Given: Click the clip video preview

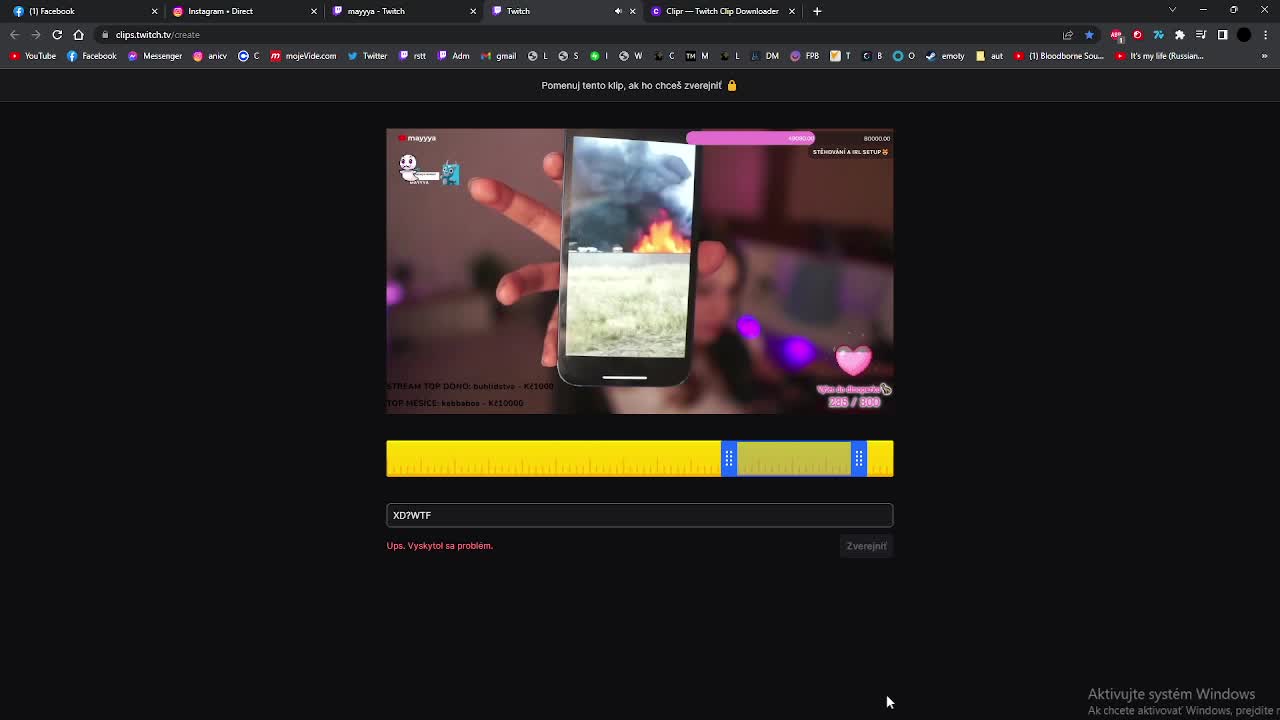Looking at the screenshot, I should click(x=640, y=271).
